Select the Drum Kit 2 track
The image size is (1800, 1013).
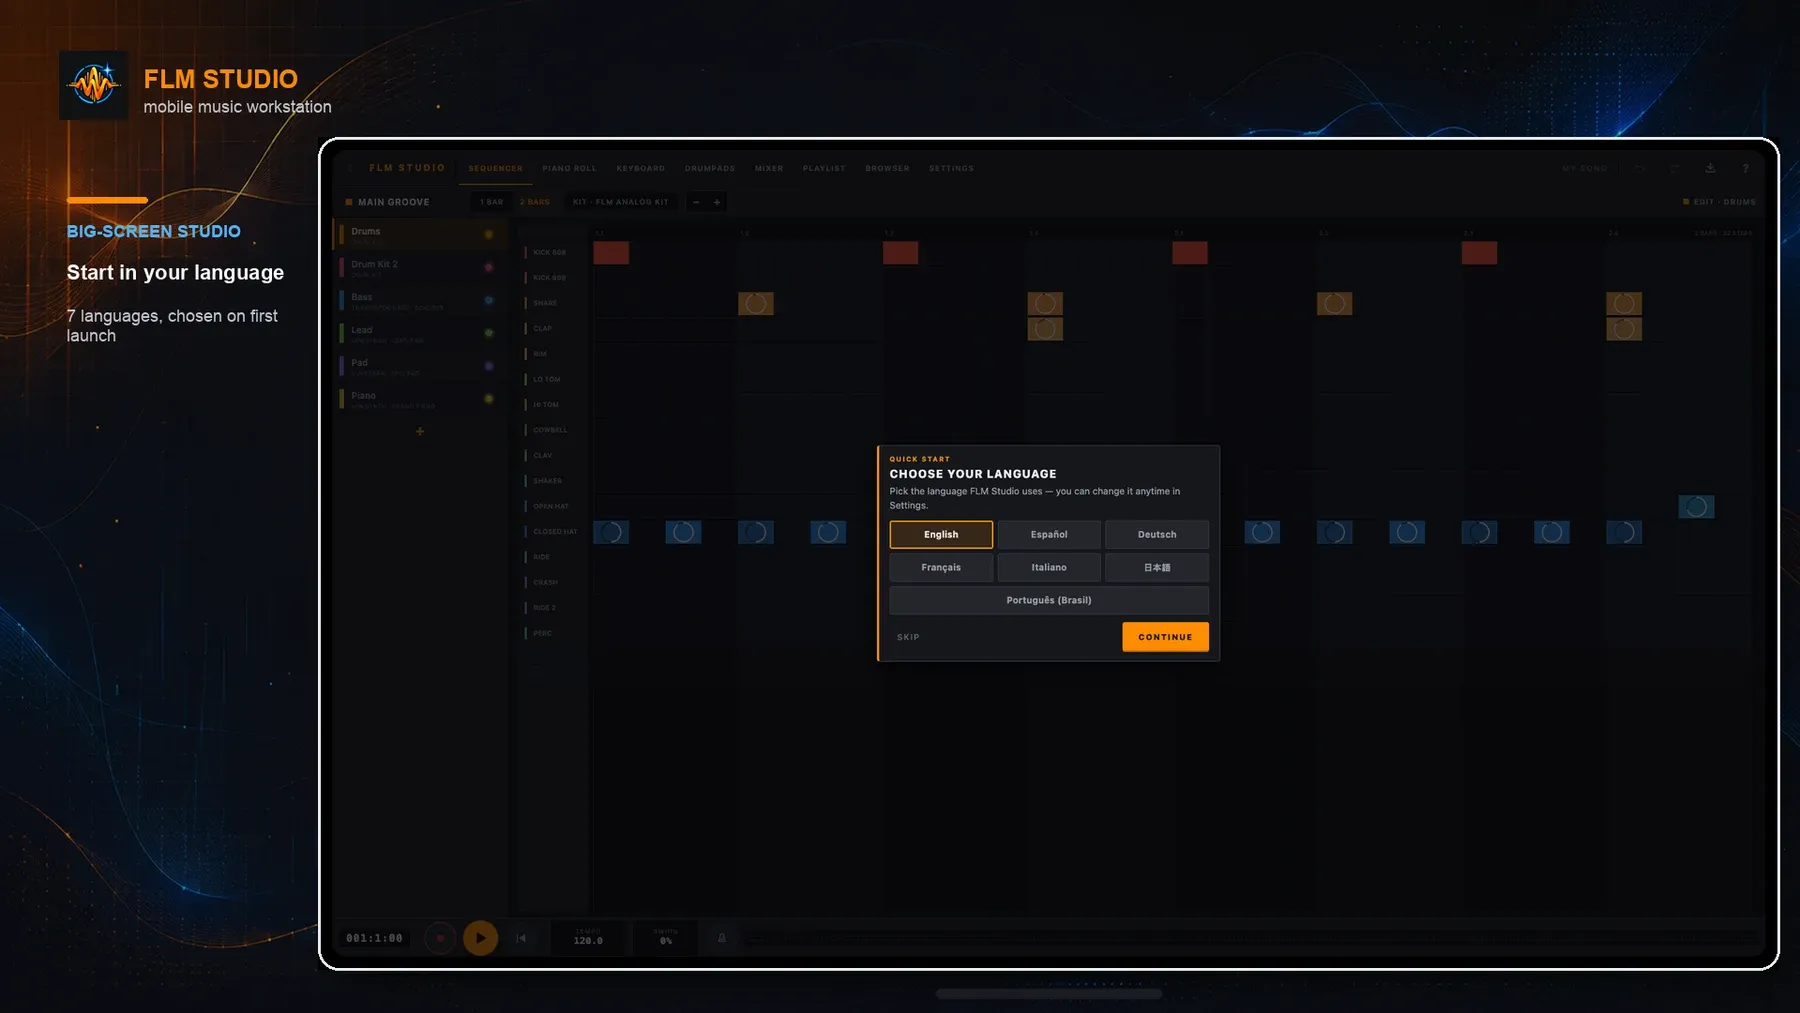(x=419, y=268)
